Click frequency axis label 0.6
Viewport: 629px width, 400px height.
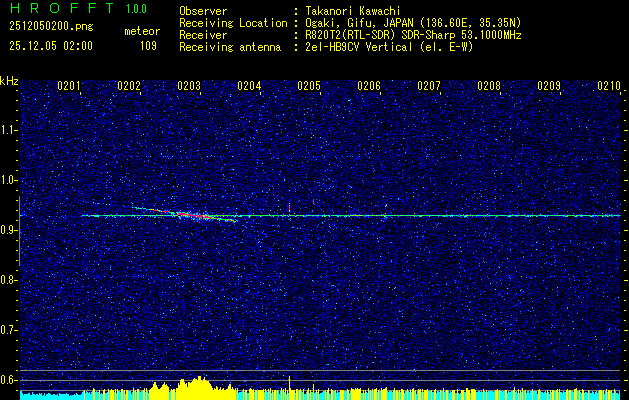[x=8, y=380]
